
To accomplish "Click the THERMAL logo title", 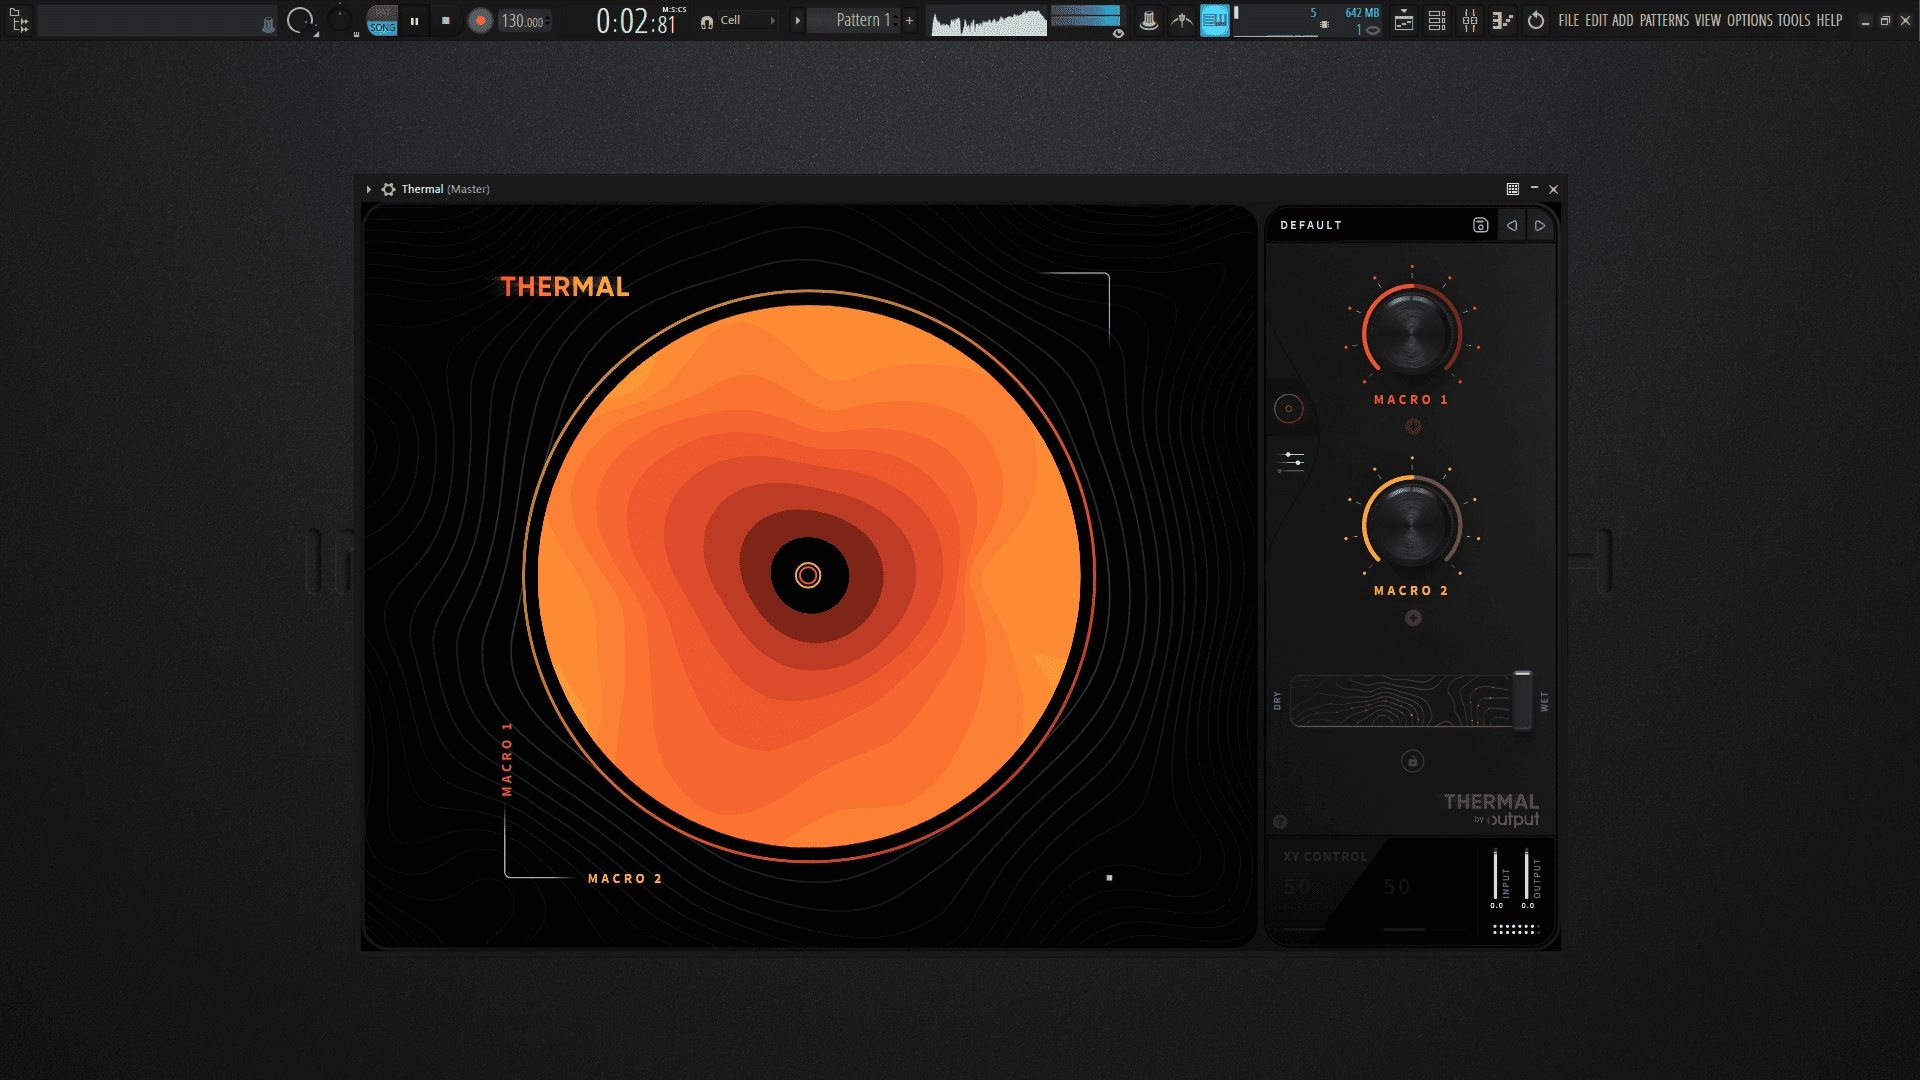I will tap(565, 287).
